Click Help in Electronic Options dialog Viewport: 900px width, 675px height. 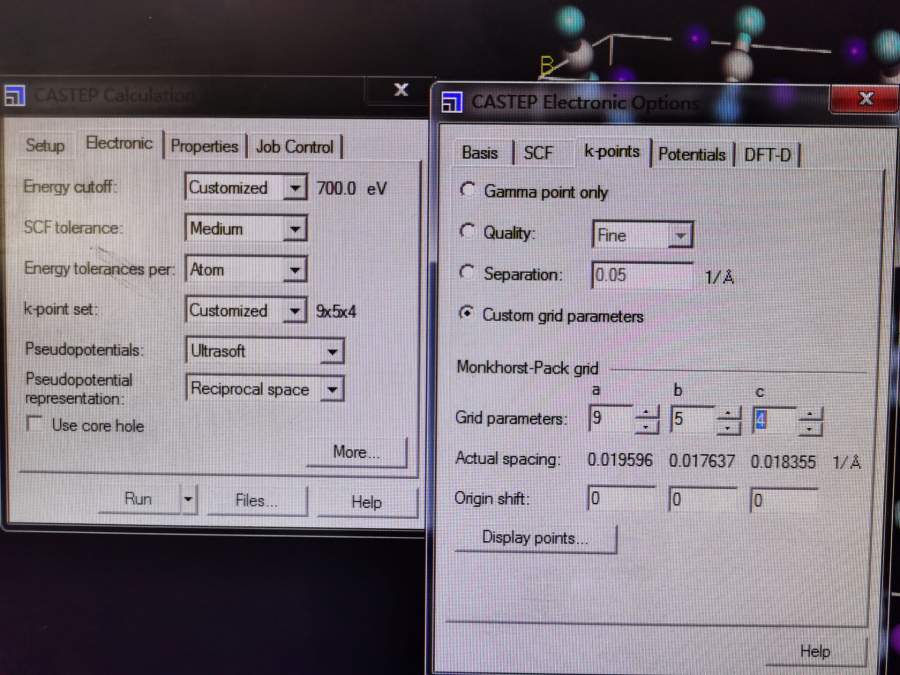[815, 652]
